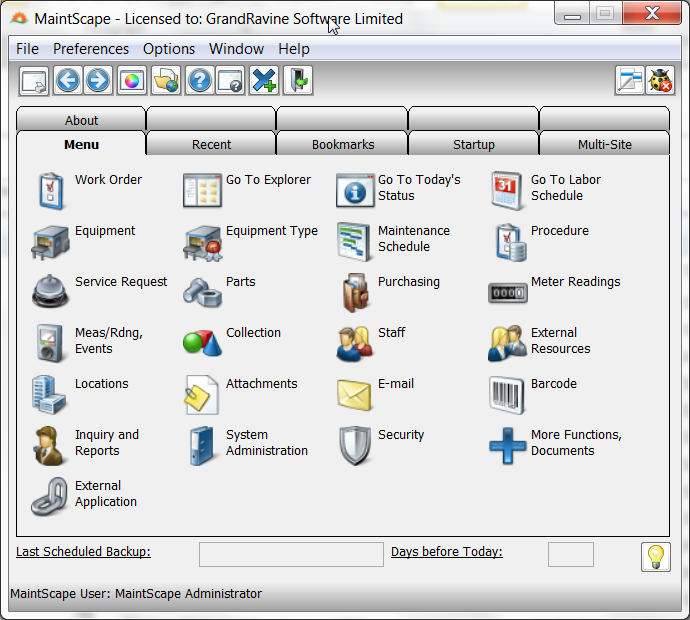Click the blue X with plus icon
The width and height of the screenshot is (690, 620).
[264, 81]
